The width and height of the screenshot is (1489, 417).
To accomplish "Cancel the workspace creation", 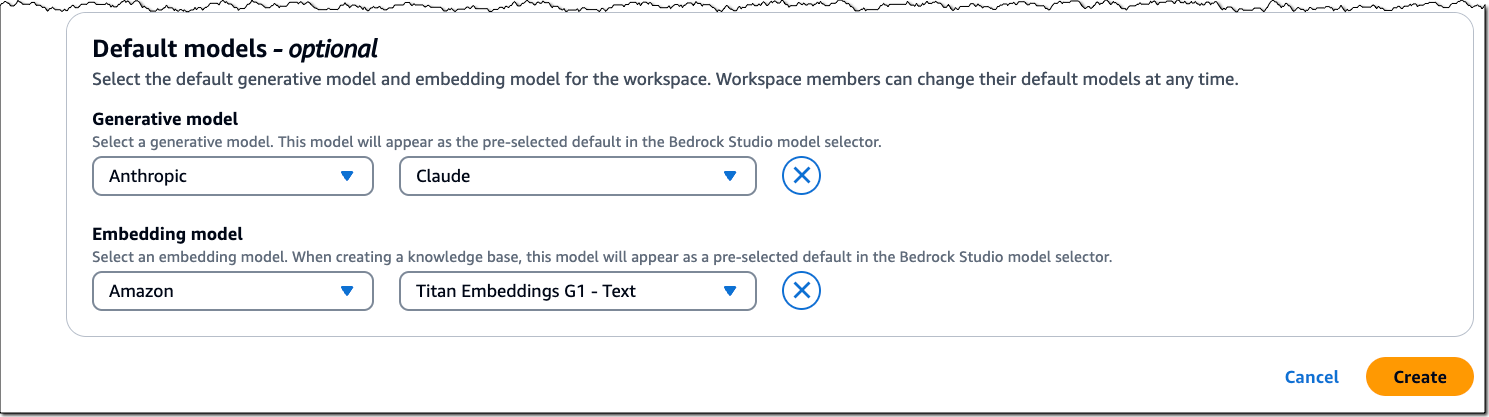I will 1312,377.
